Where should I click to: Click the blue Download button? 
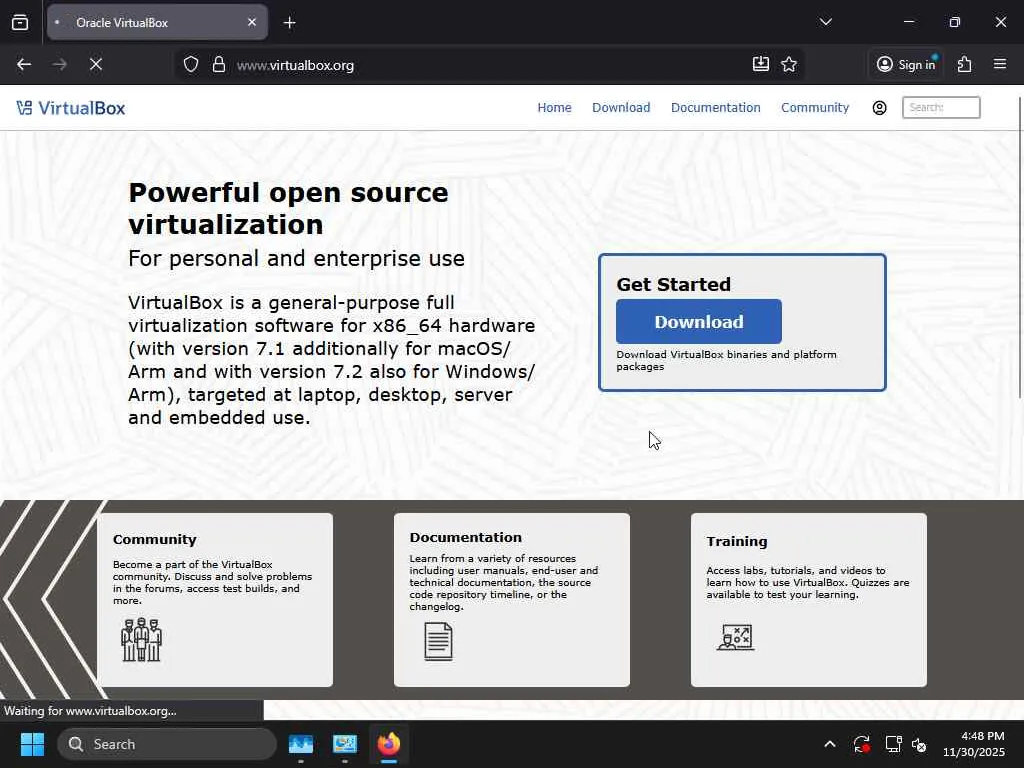[699, 321]
